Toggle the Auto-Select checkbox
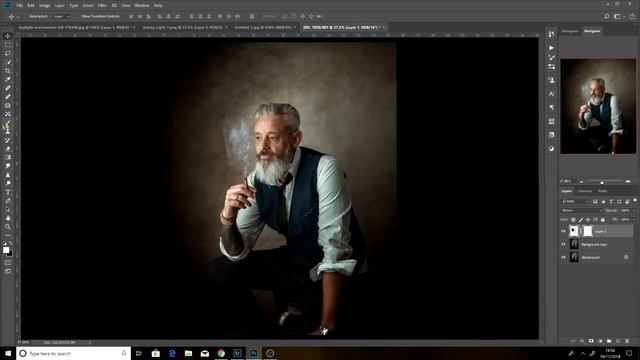640x360 pixels. tap(26, 16)
